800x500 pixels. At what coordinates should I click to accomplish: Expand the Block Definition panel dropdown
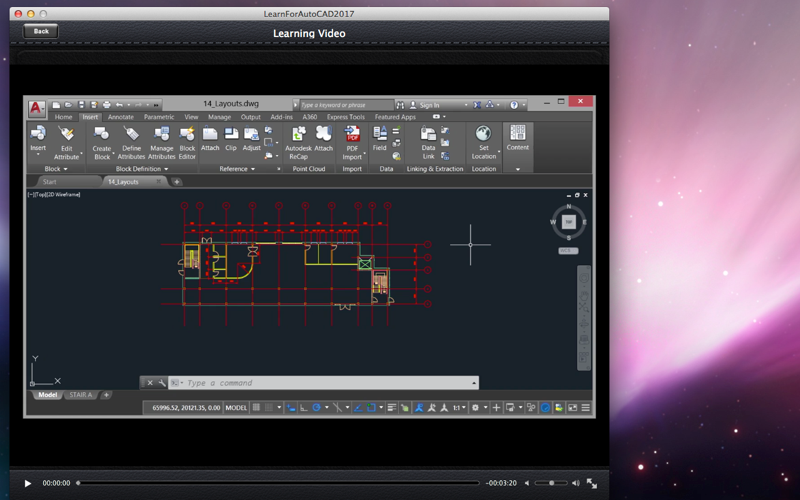point(141,169)
